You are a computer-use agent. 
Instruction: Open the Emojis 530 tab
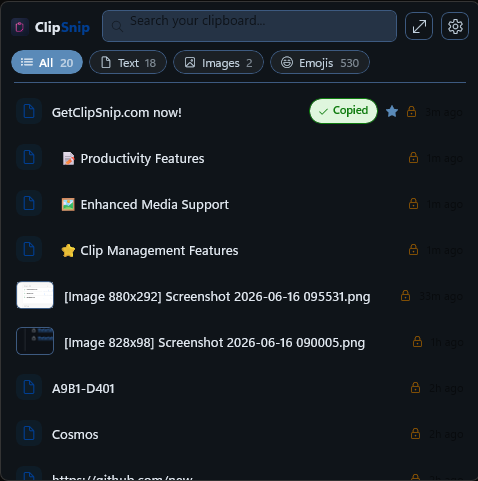click(320, 62)
